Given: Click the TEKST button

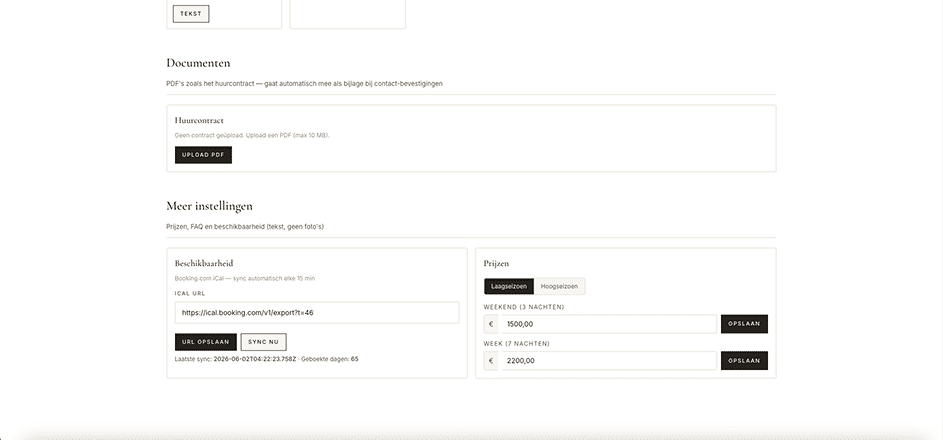Looking at the screenshot, I should [x=191, y=14].
